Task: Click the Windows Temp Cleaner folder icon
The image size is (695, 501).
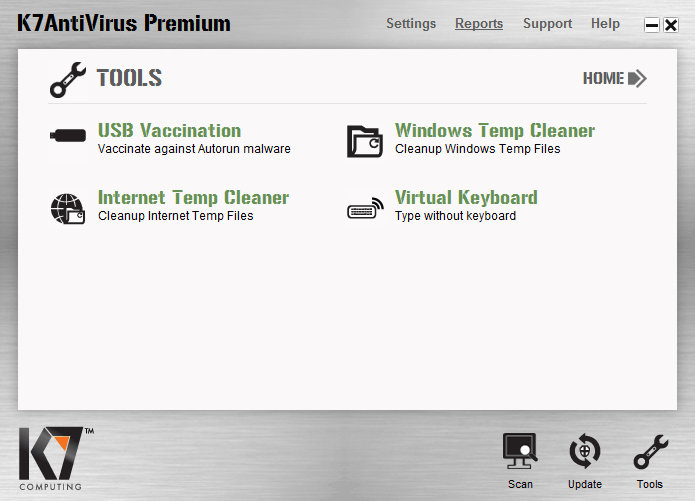Action: [x=364, y=142]
